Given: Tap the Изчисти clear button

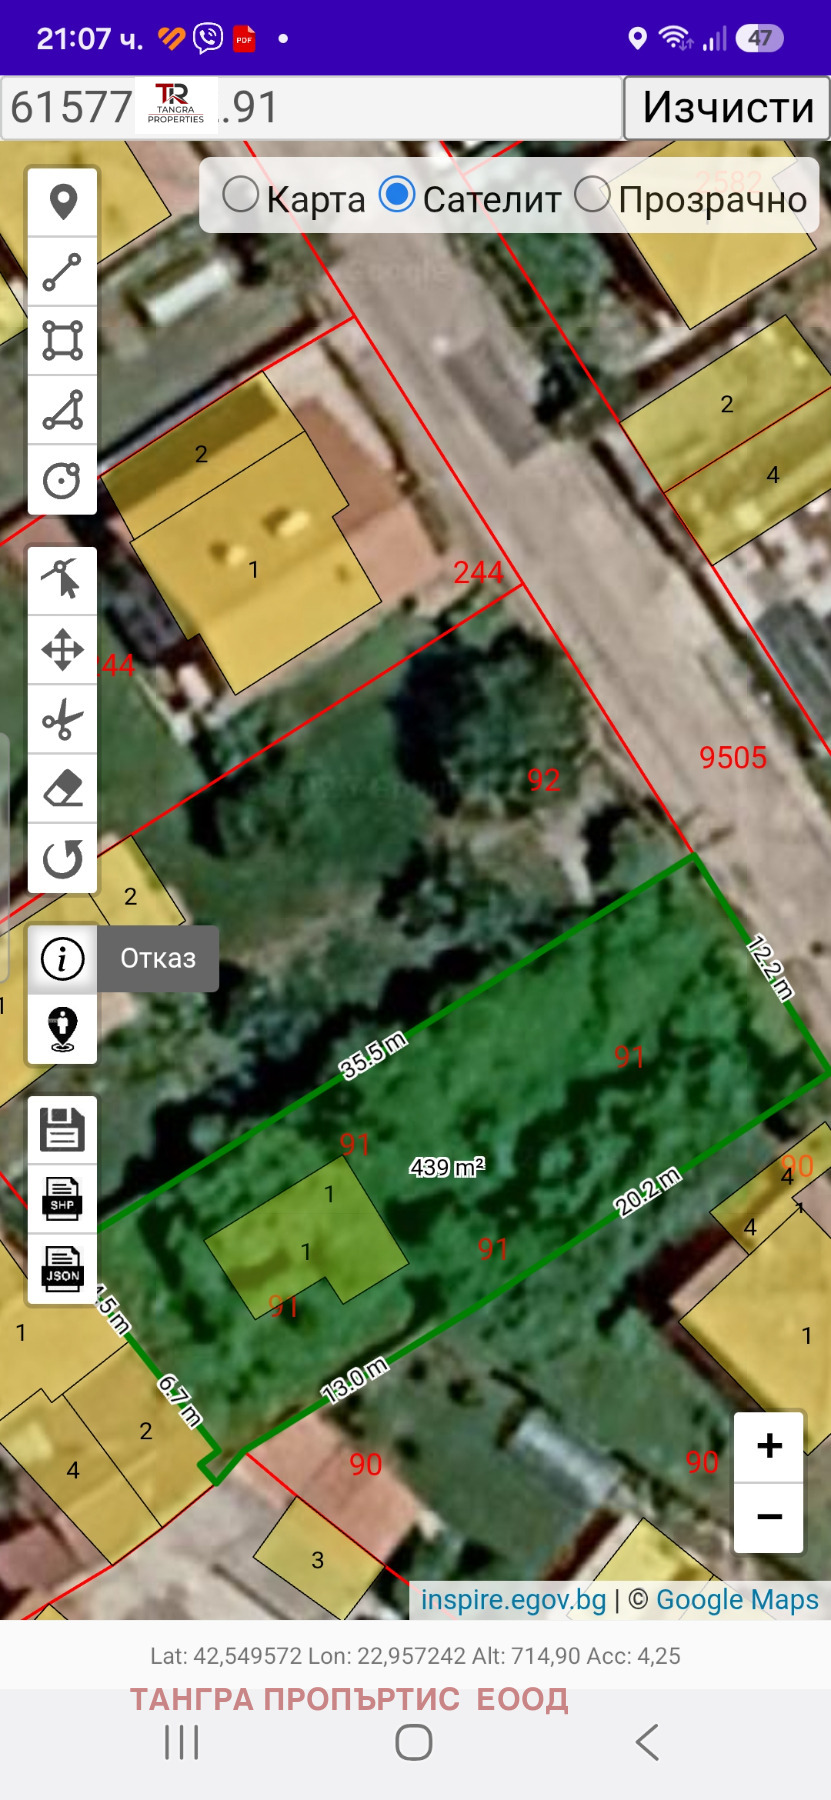Looking at the screenshot, I should 727,107.
